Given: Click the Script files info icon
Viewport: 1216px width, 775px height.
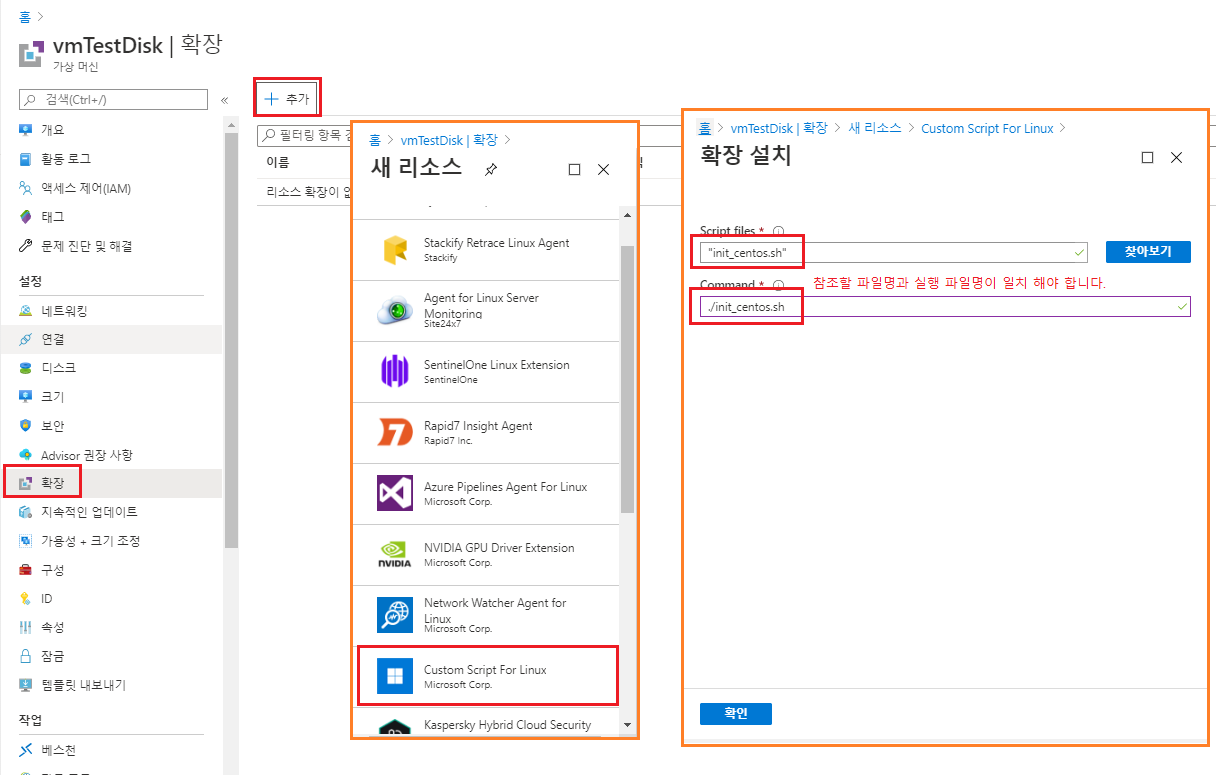Looking at the screenshot, I should coord(778,230).
